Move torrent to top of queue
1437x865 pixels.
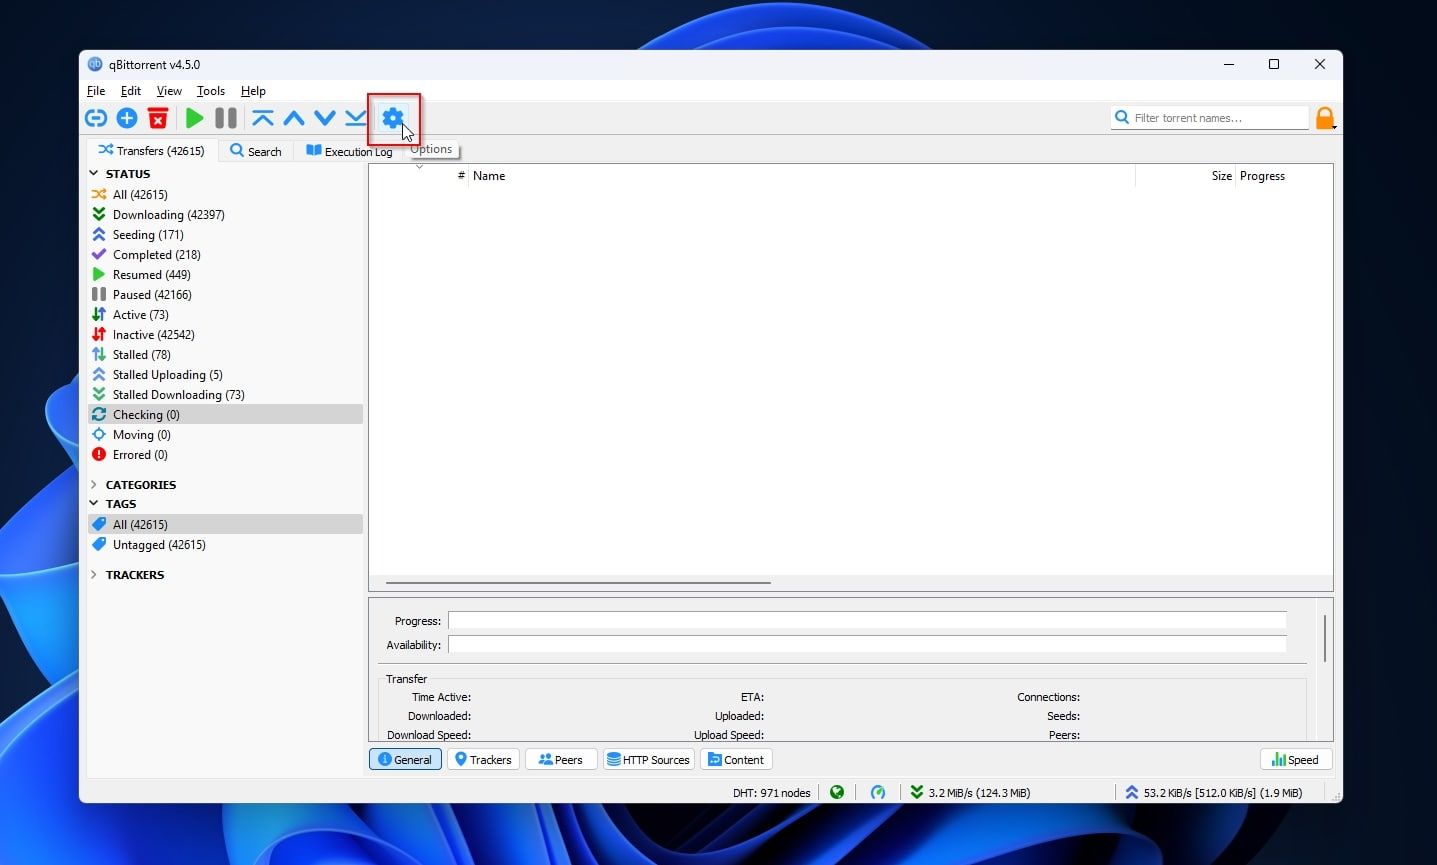(x=262, y=117)
